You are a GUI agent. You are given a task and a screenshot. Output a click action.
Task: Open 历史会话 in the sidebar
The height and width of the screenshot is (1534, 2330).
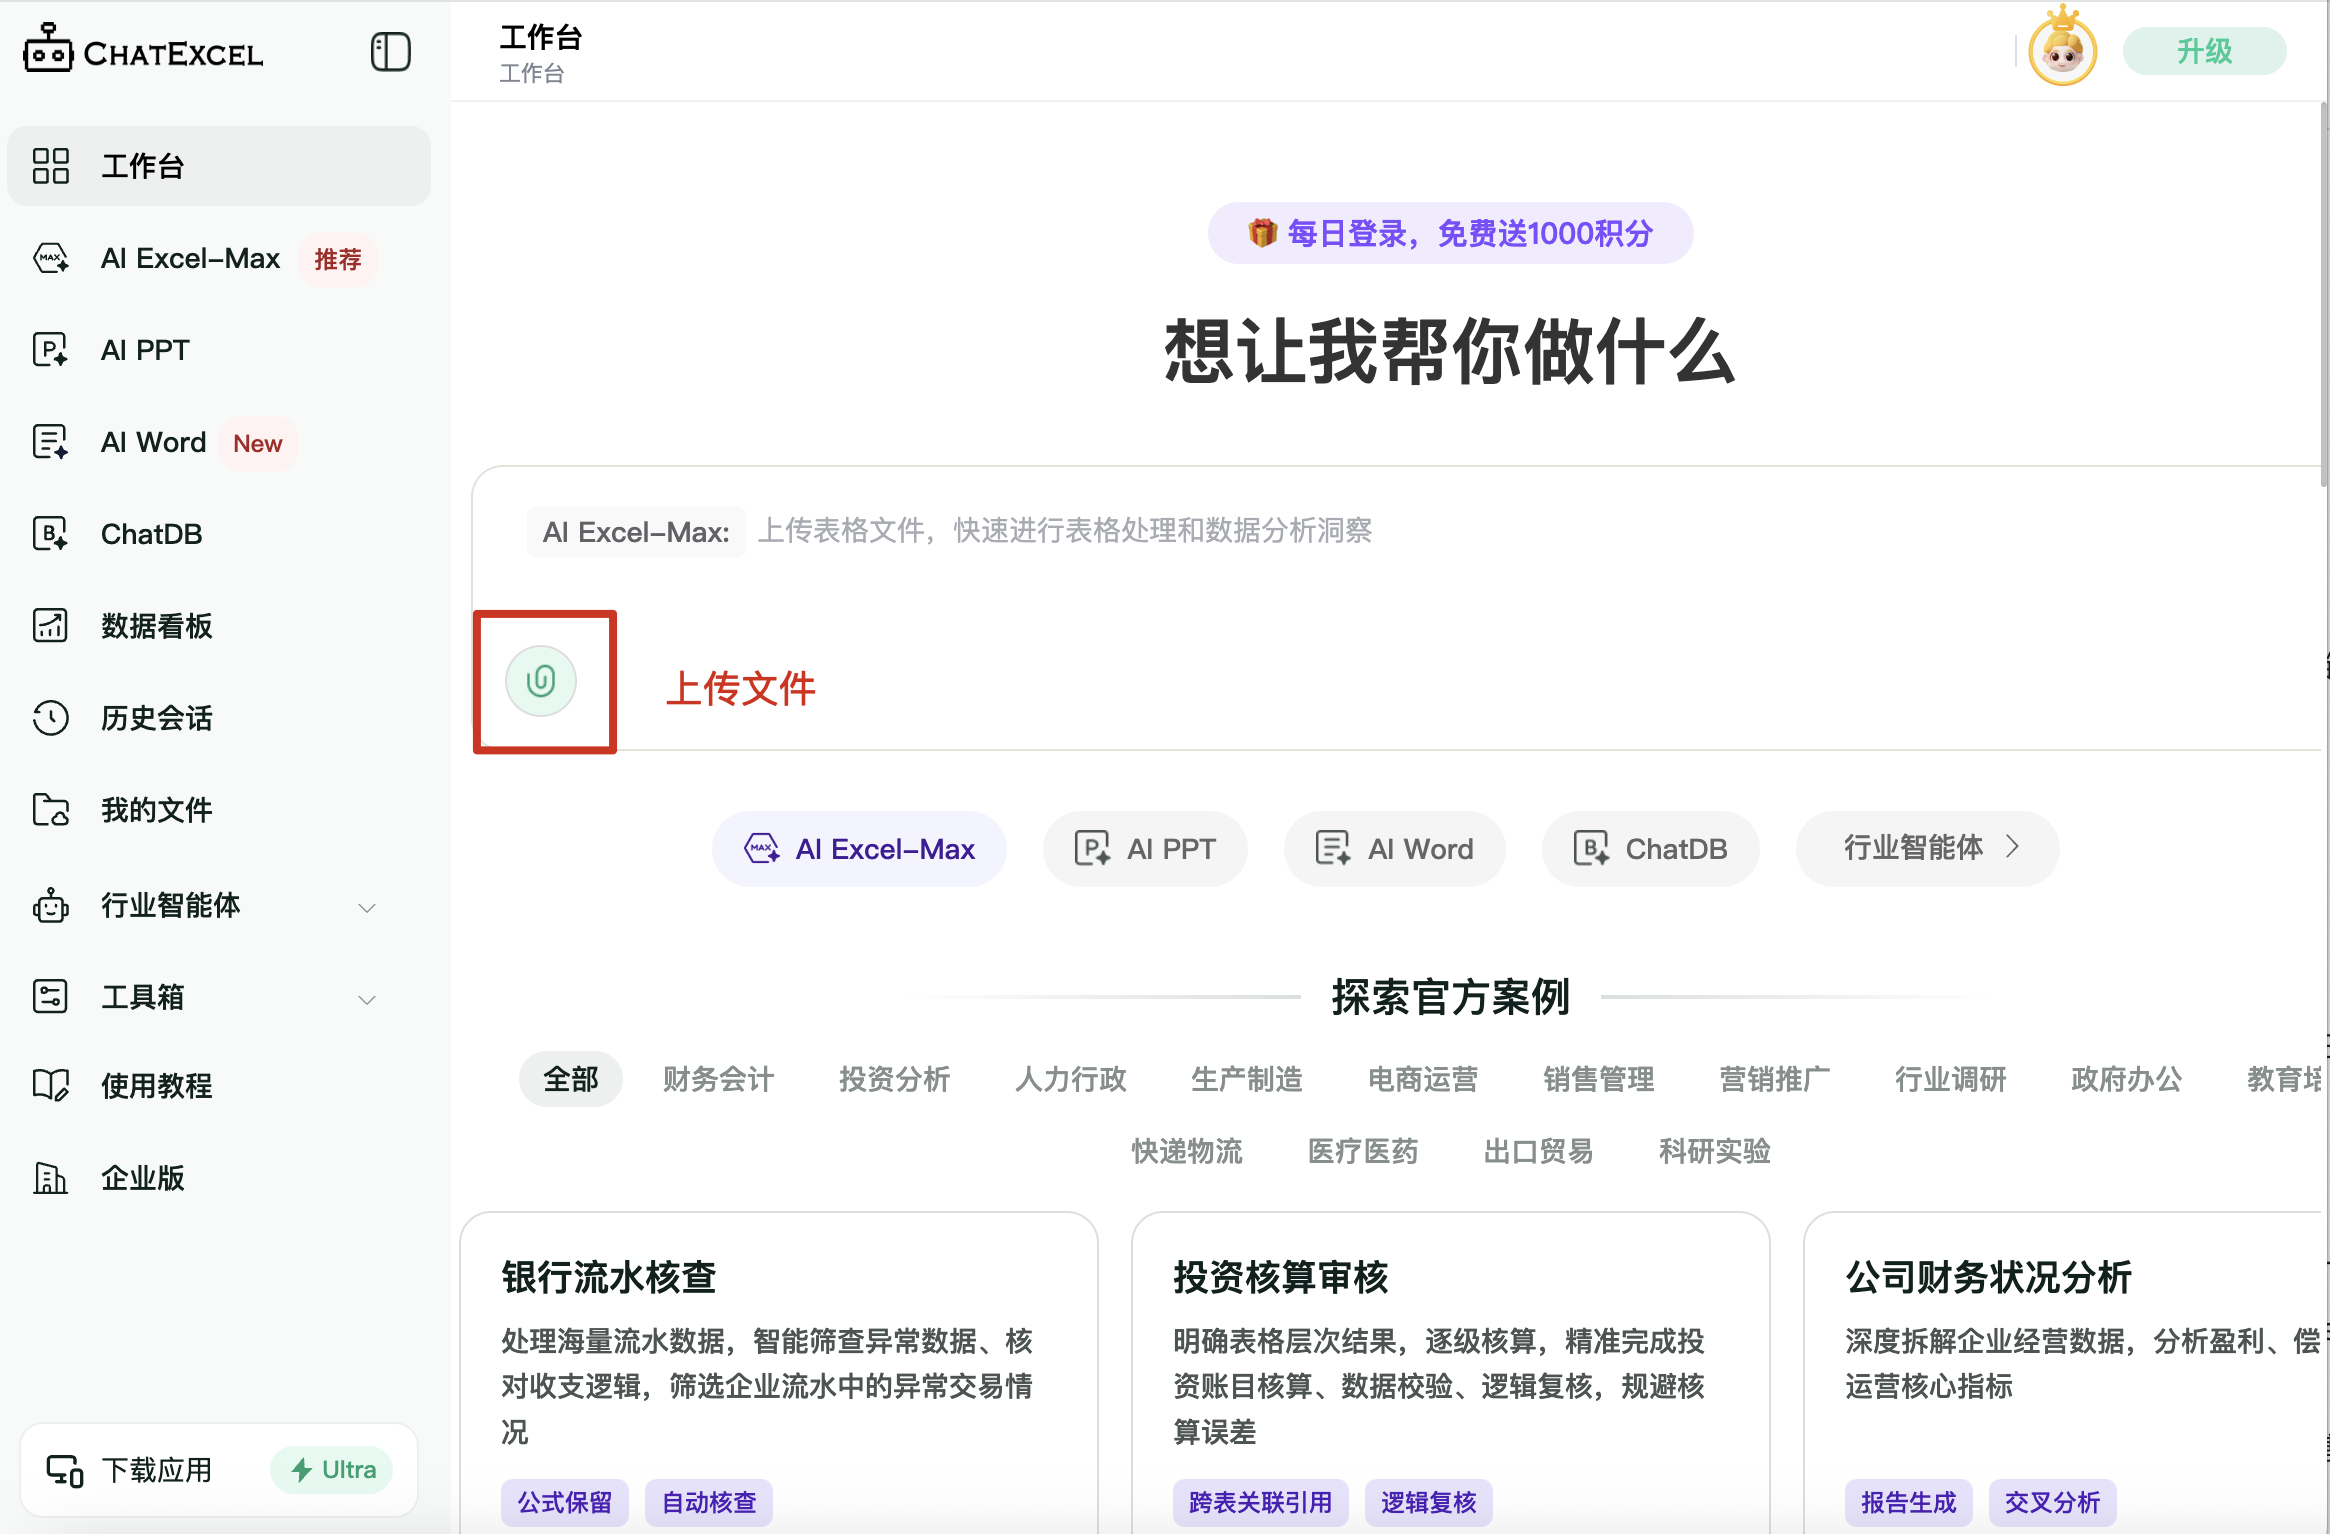point(219,718)
